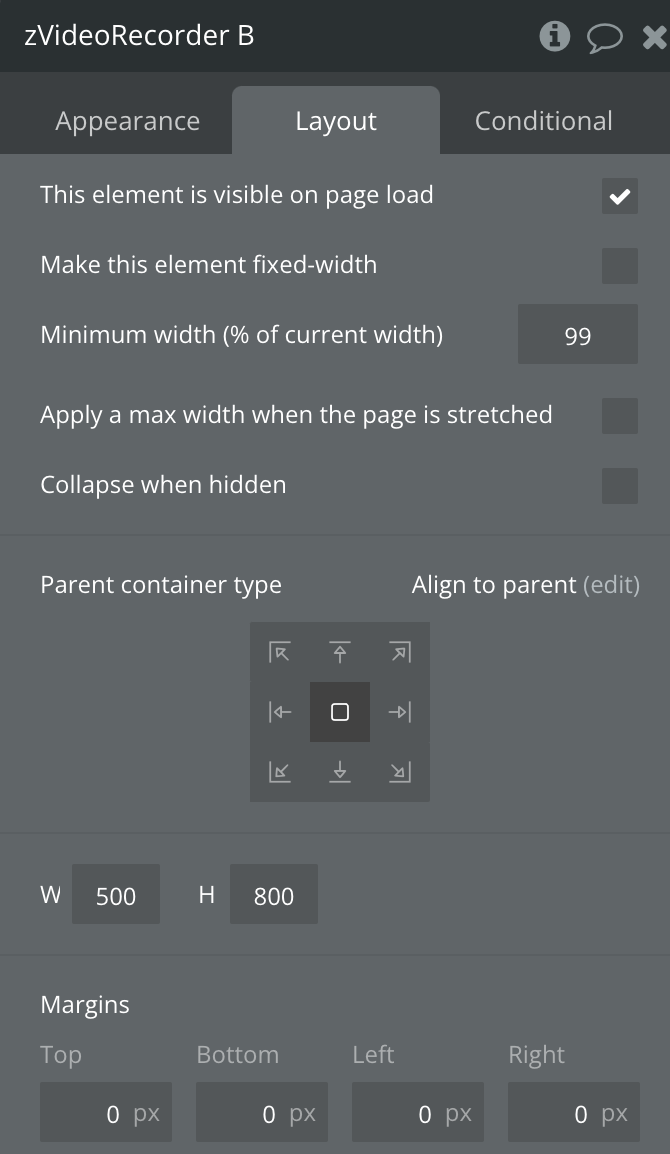
Task: Switch to the Appearance tab
Action: [x=127, y=121]
